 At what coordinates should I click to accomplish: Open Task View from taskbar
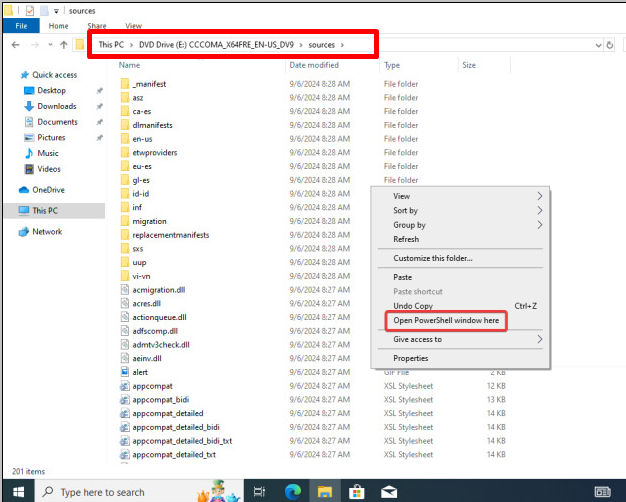point(260,492)
